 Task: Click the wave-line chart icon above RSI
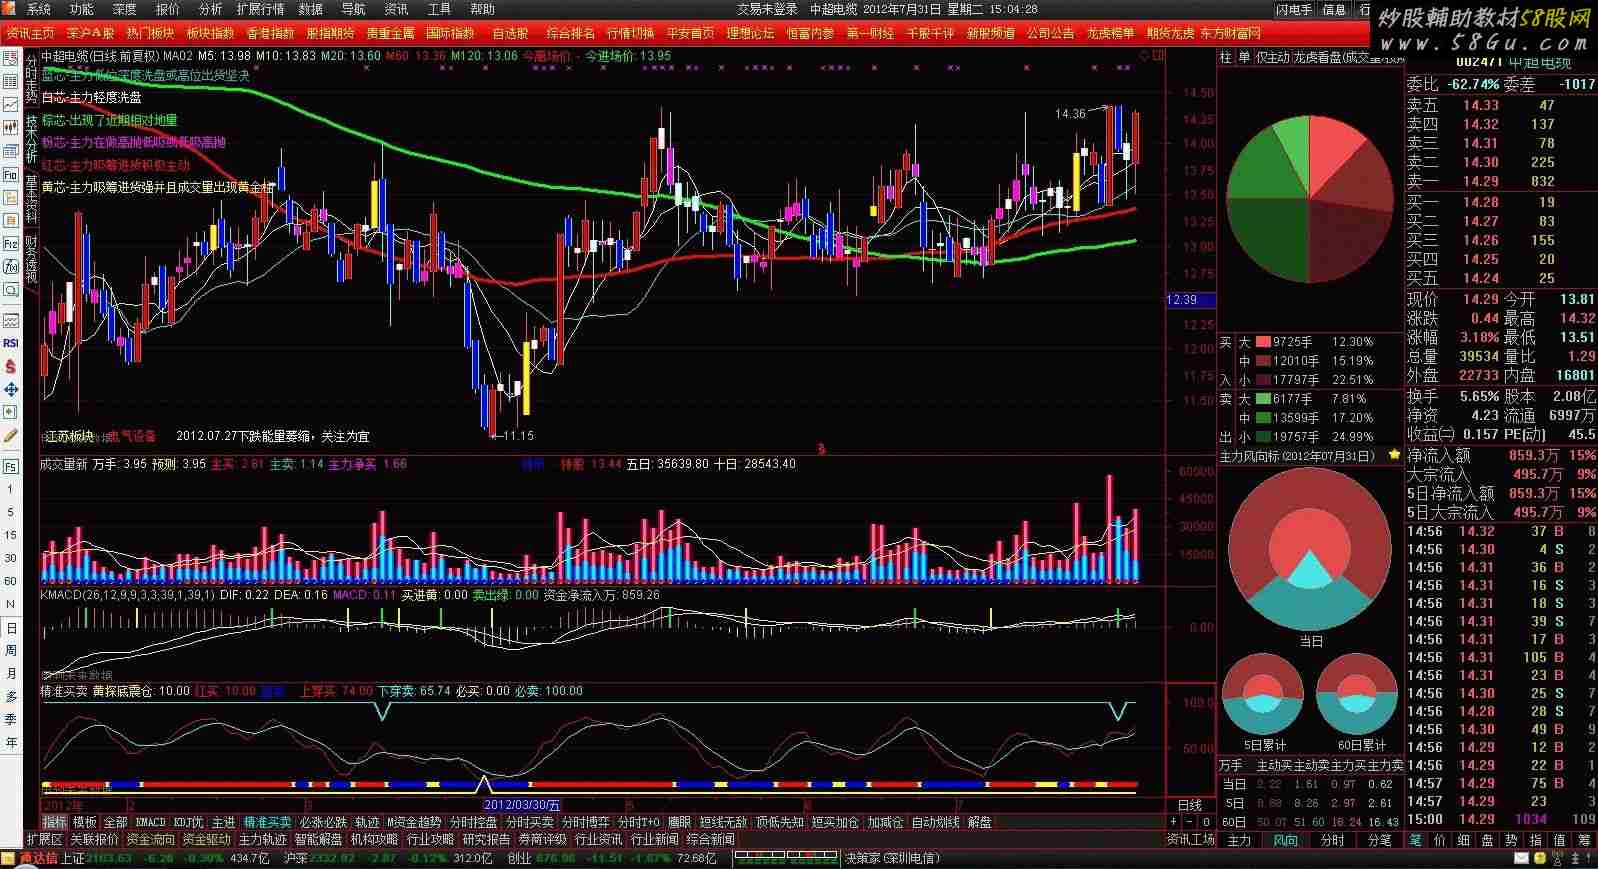click(11, 320)
